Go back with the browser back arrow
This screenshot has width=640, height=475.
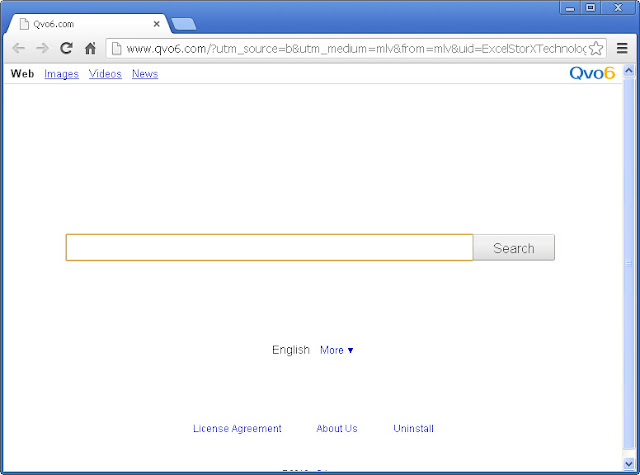(x=18, y=49)
